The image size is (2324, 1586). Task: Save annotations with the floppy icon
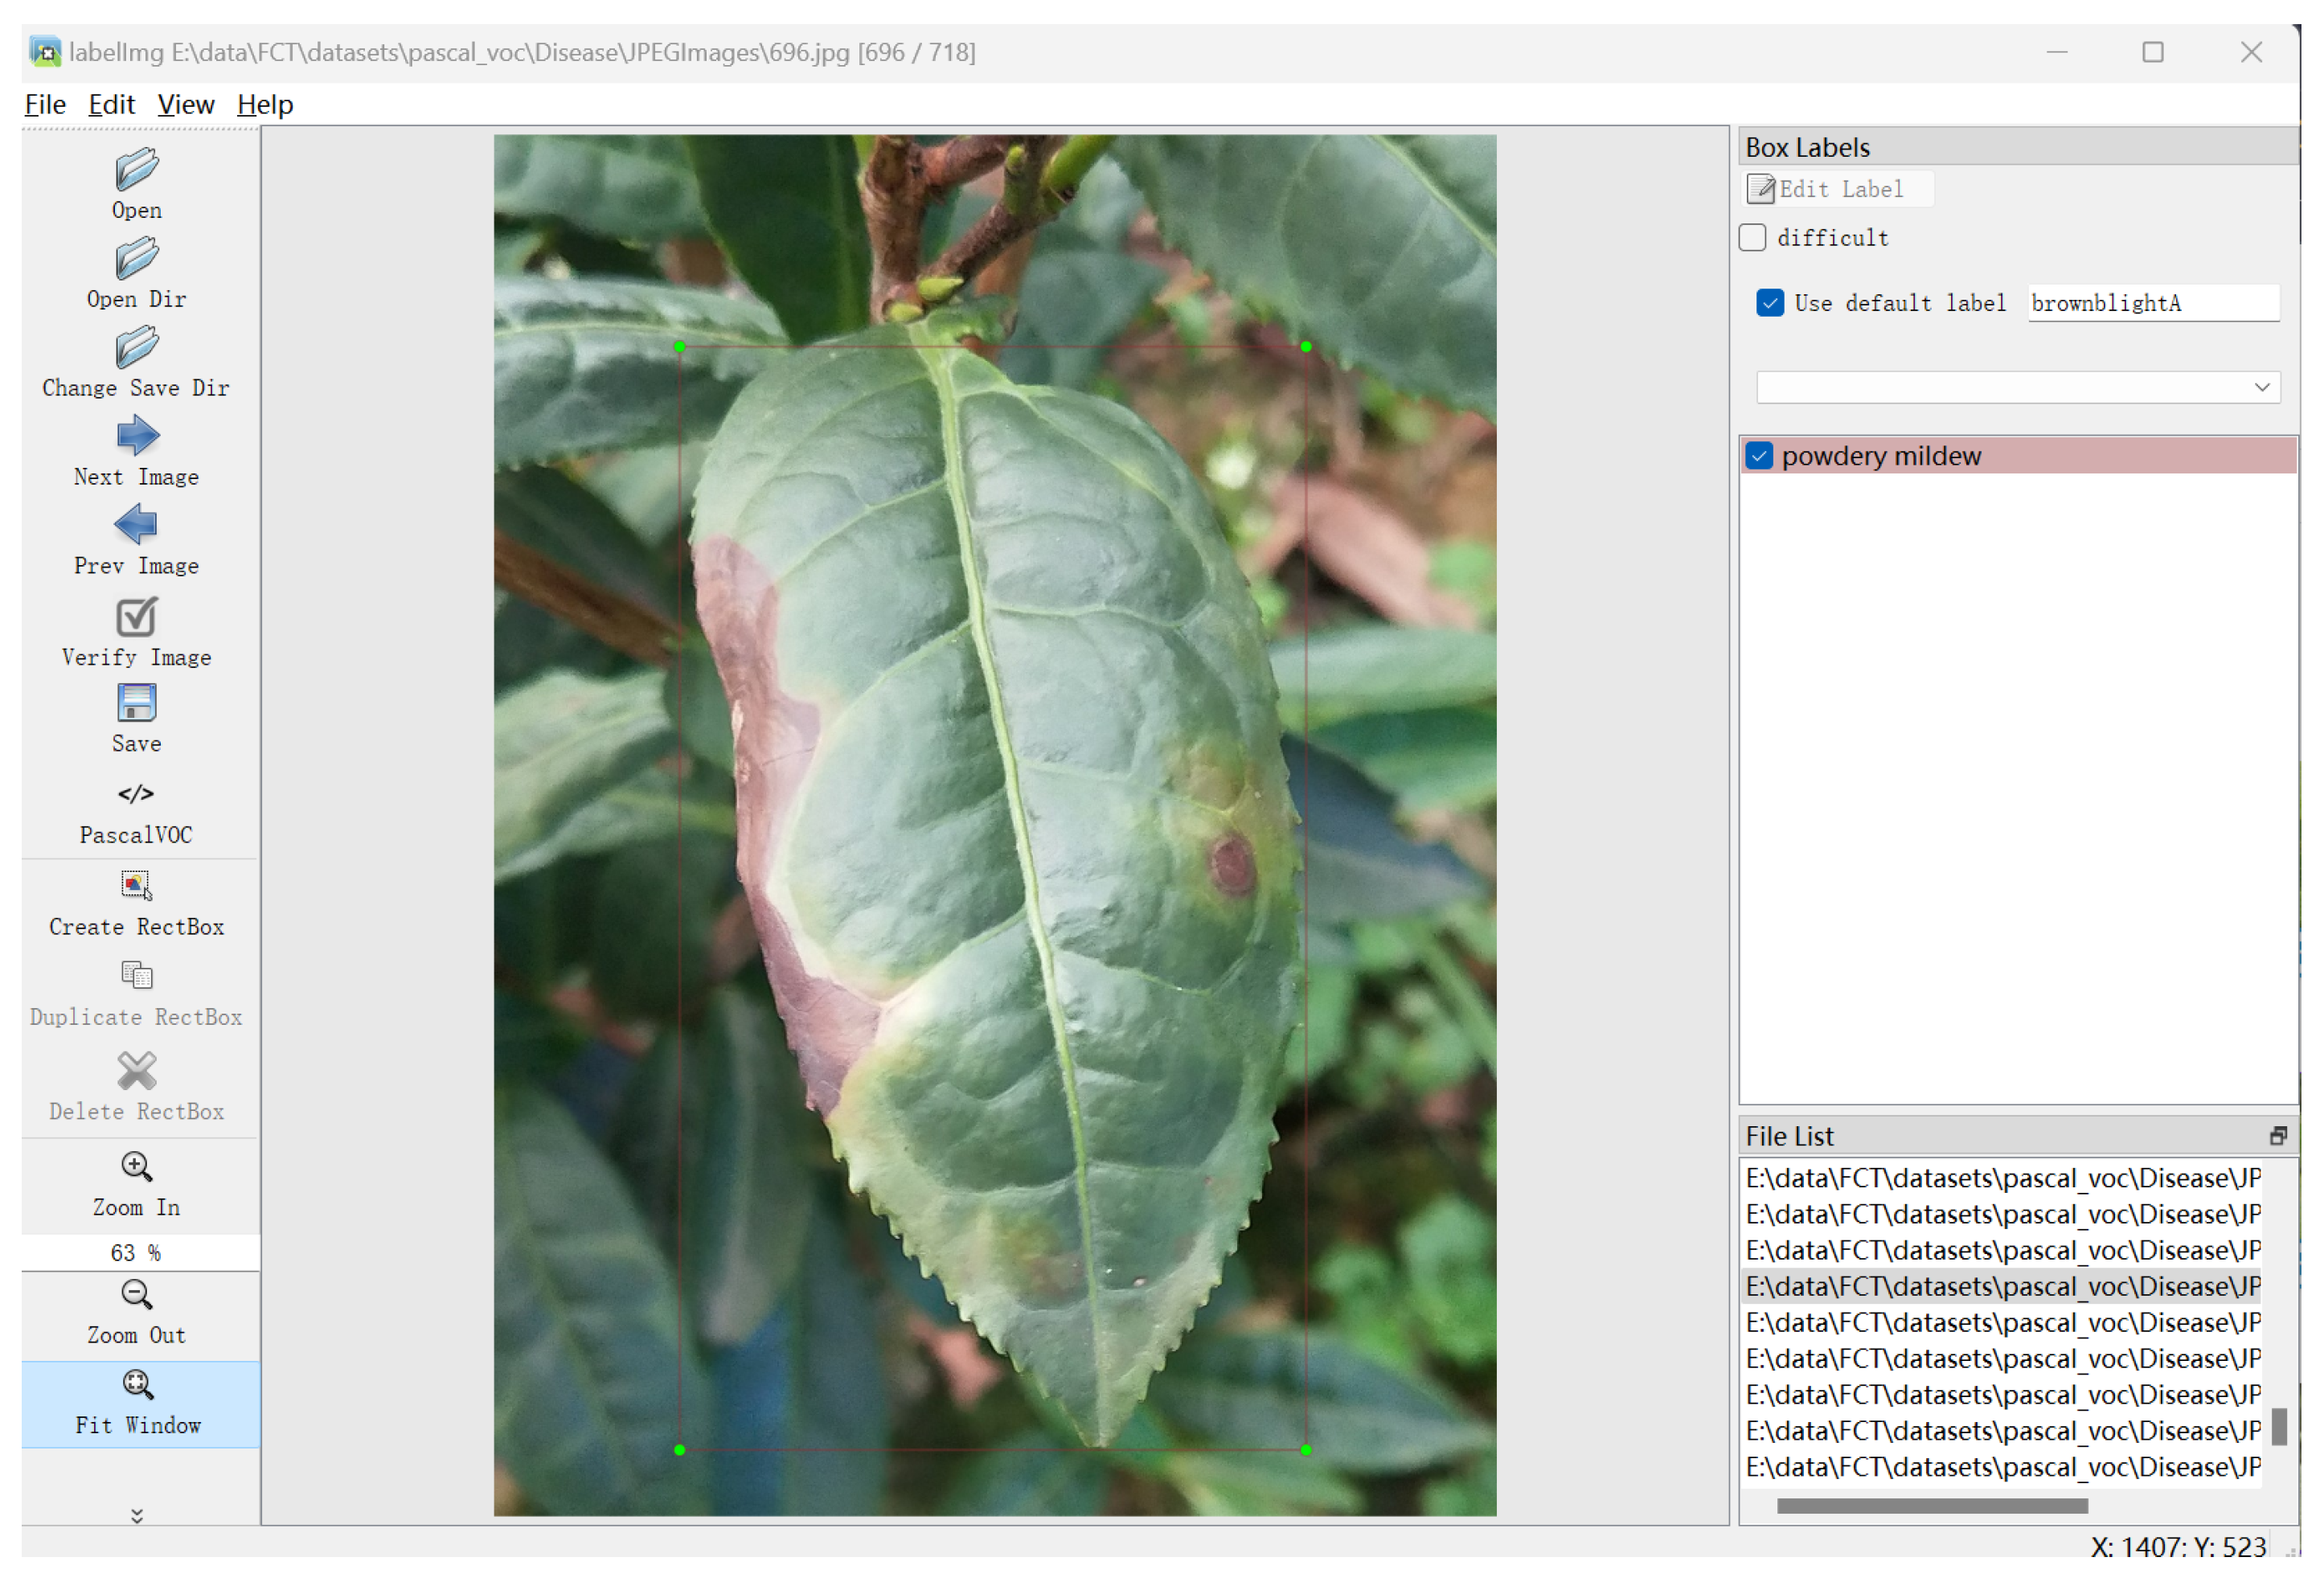click(136, 704)
